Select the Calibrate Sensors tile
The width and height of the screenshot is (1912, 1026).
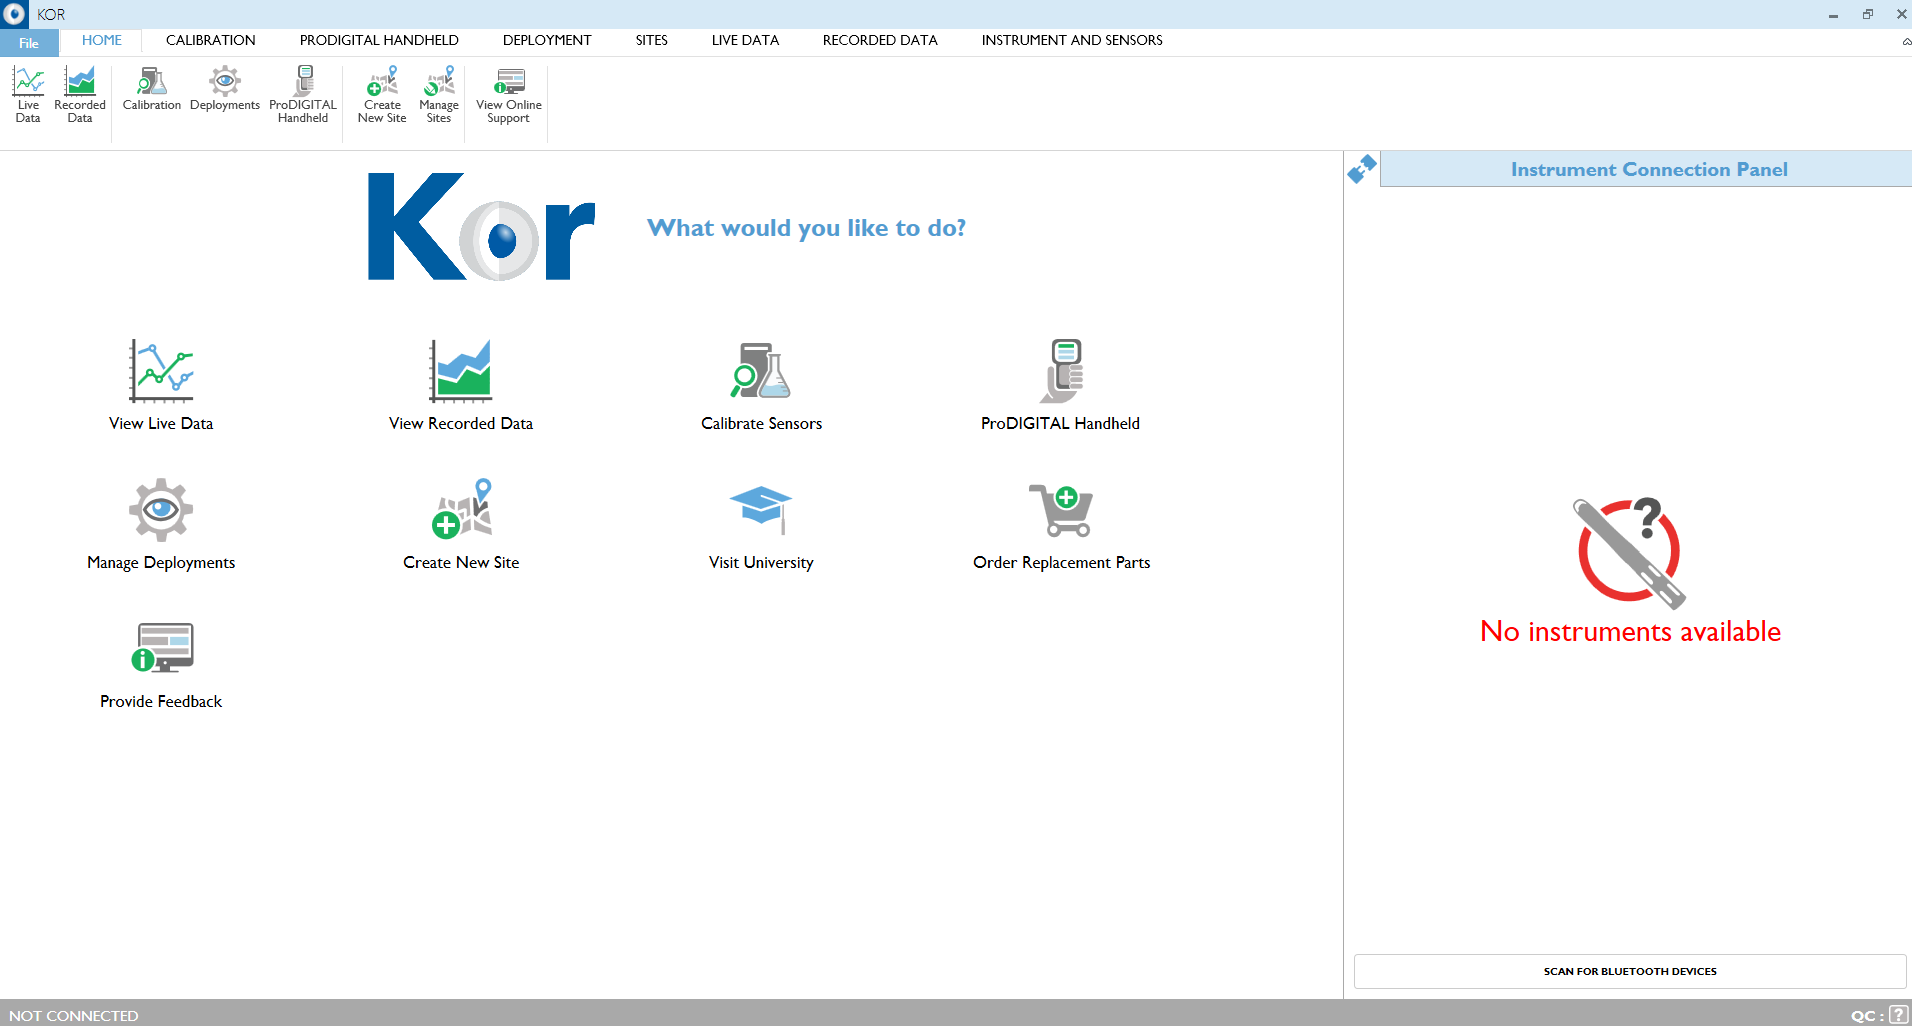tap(761, 385)
